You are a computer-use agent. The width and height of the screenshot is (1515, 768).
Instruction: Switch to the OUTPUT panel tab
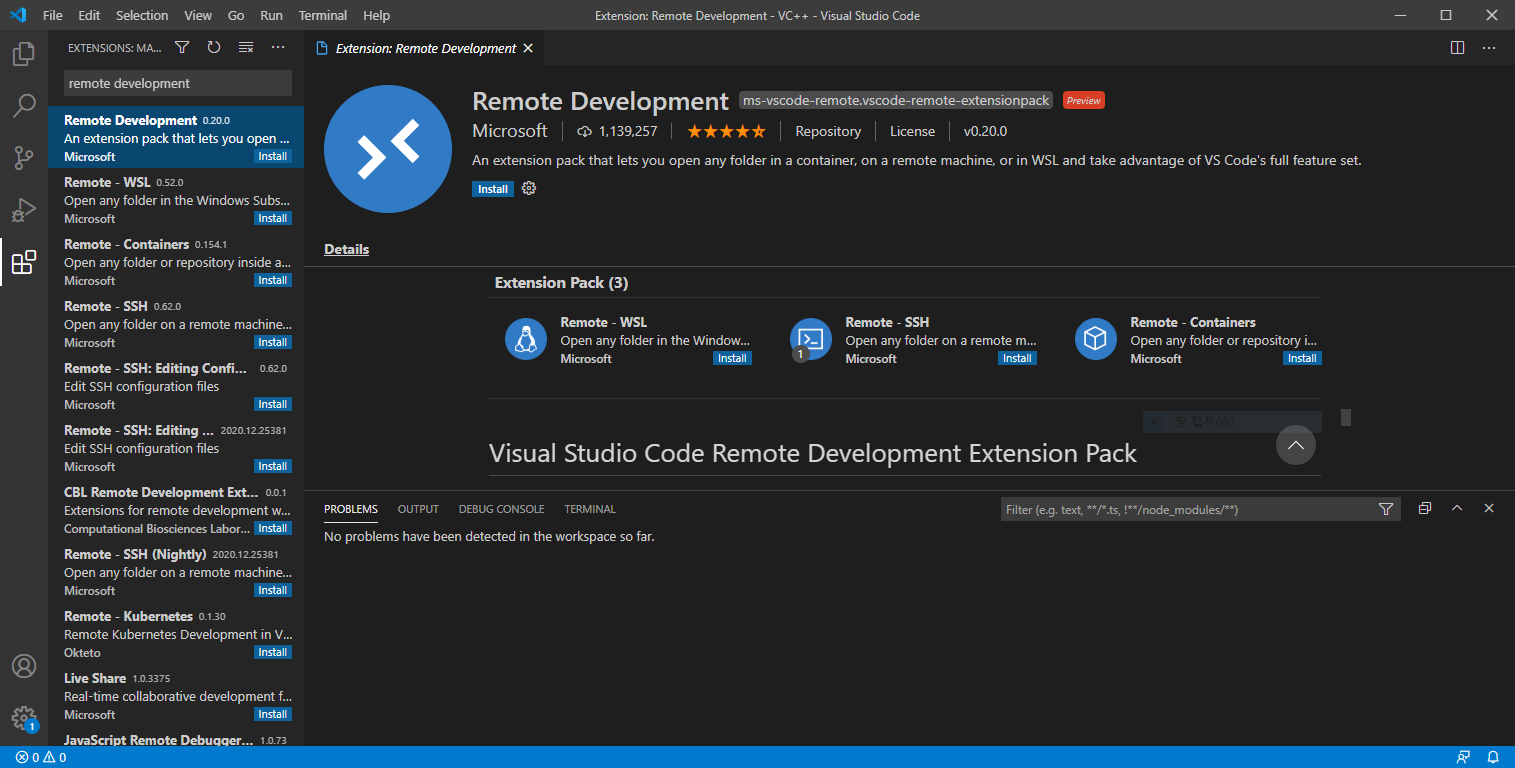[x=418, y=509]
